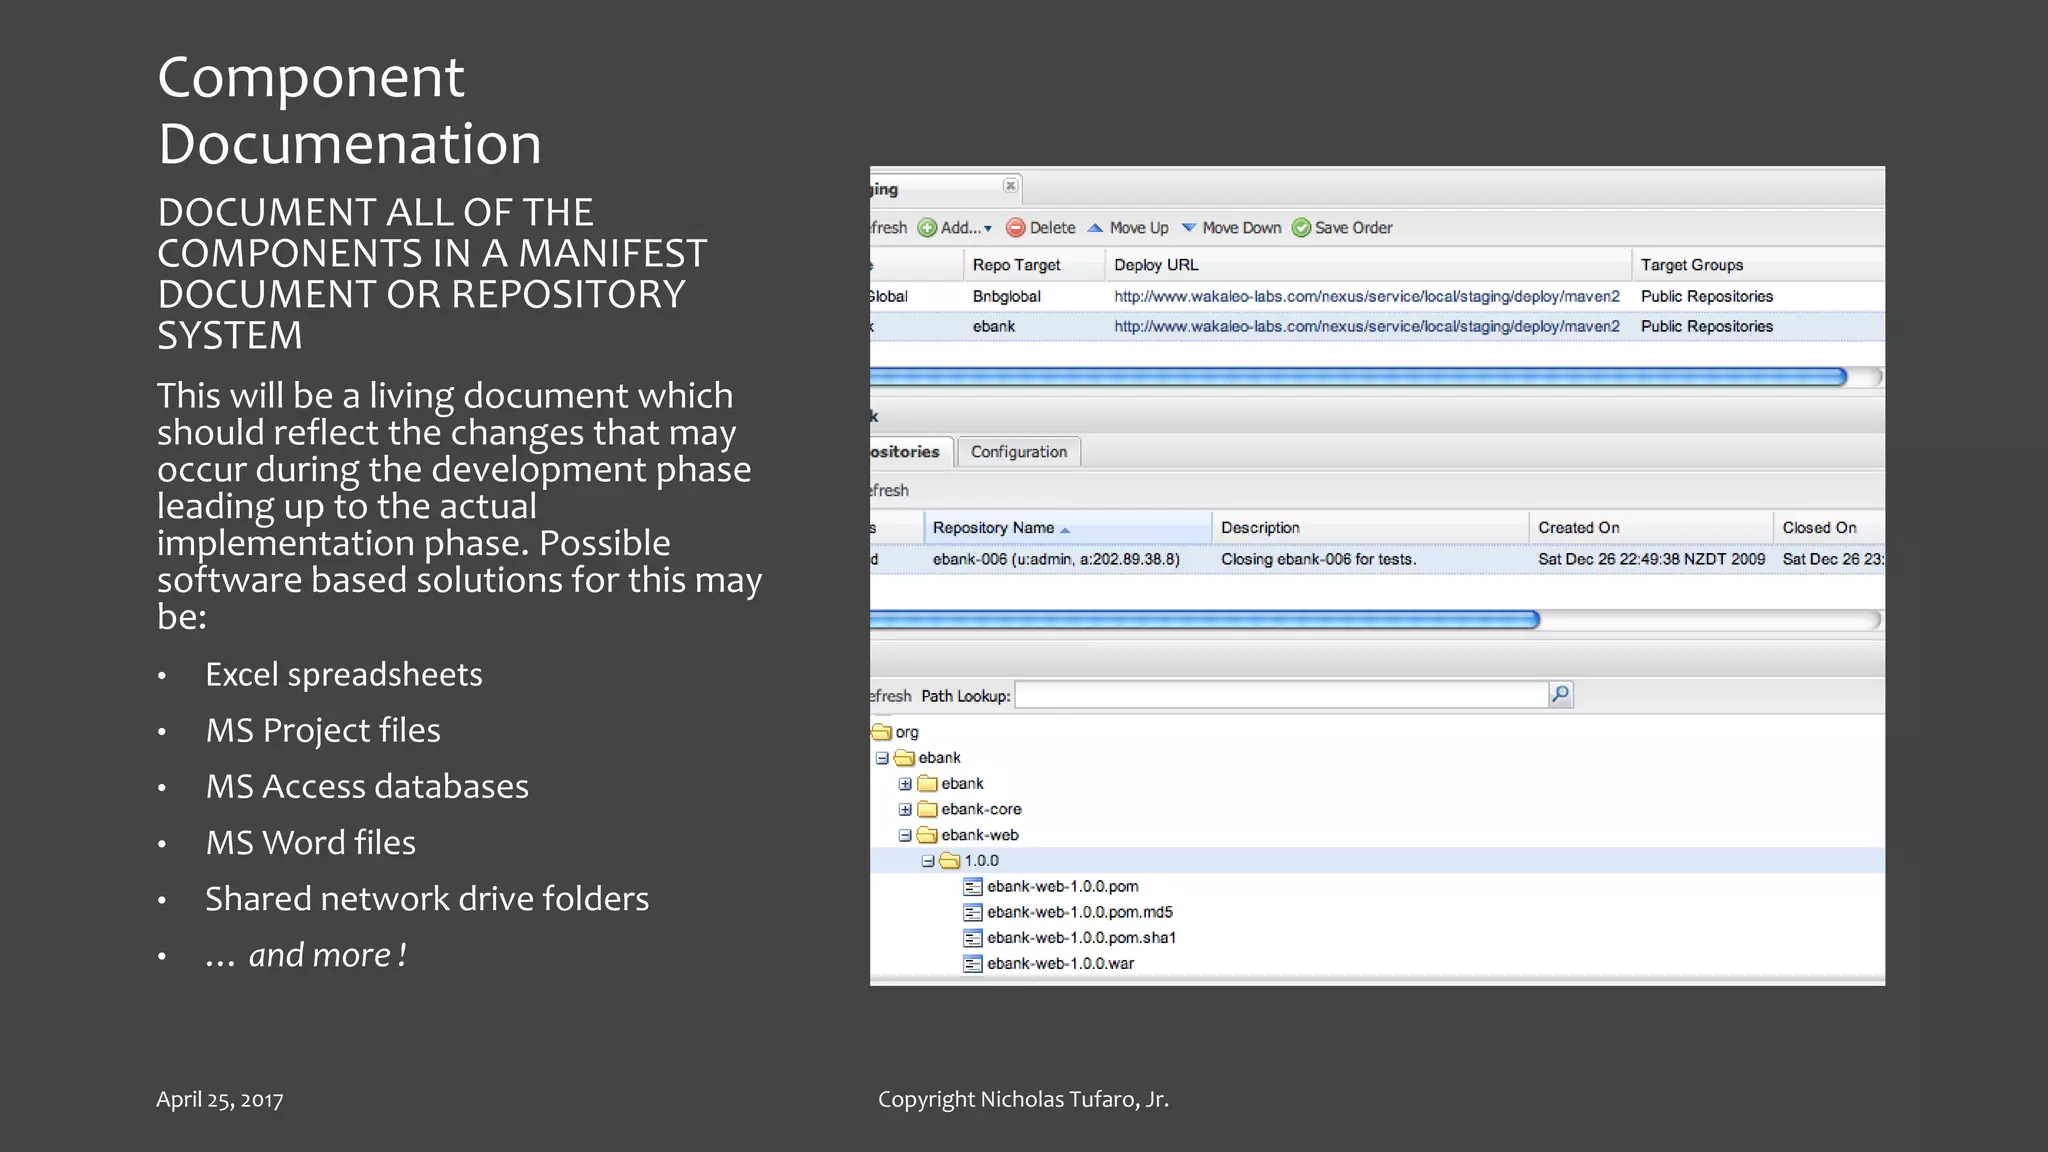This screenshot has height=1152, width=2048.
Task: Click the Move Up arrow icon
Action: [x=1095, y=228]
